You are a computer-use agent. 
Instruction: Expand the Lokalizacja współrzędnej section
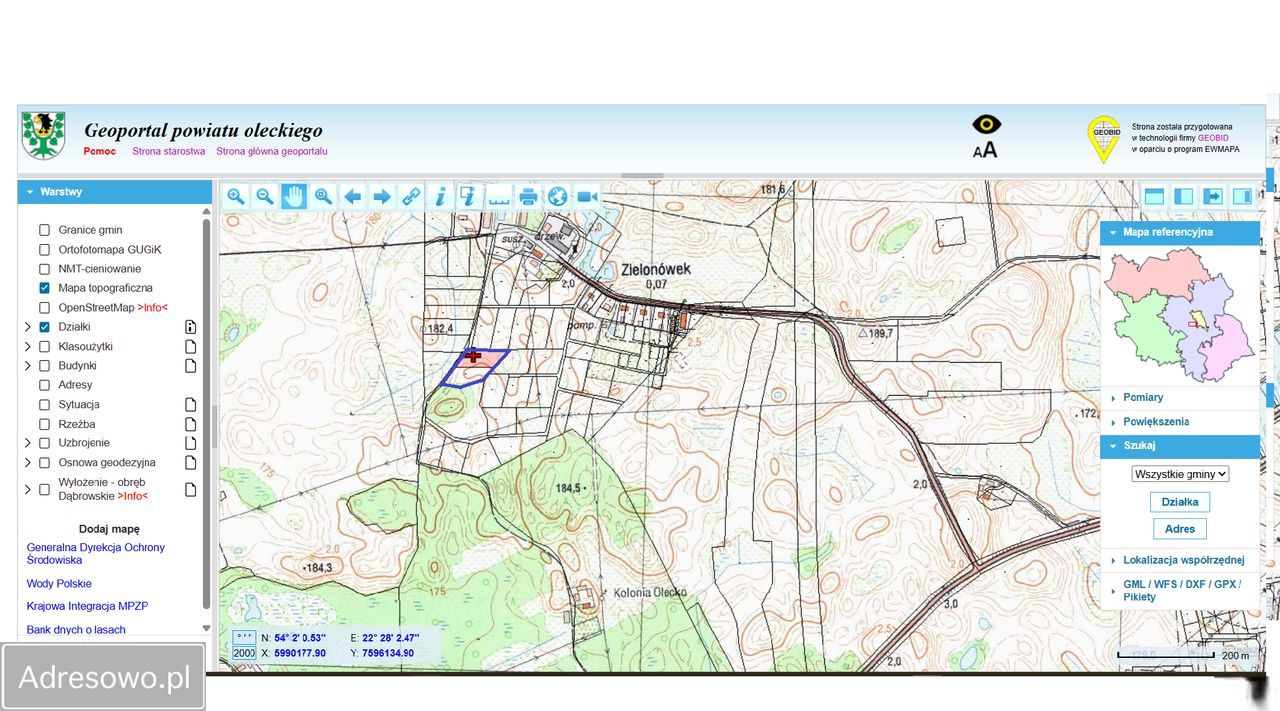[x=1180, y=560]
